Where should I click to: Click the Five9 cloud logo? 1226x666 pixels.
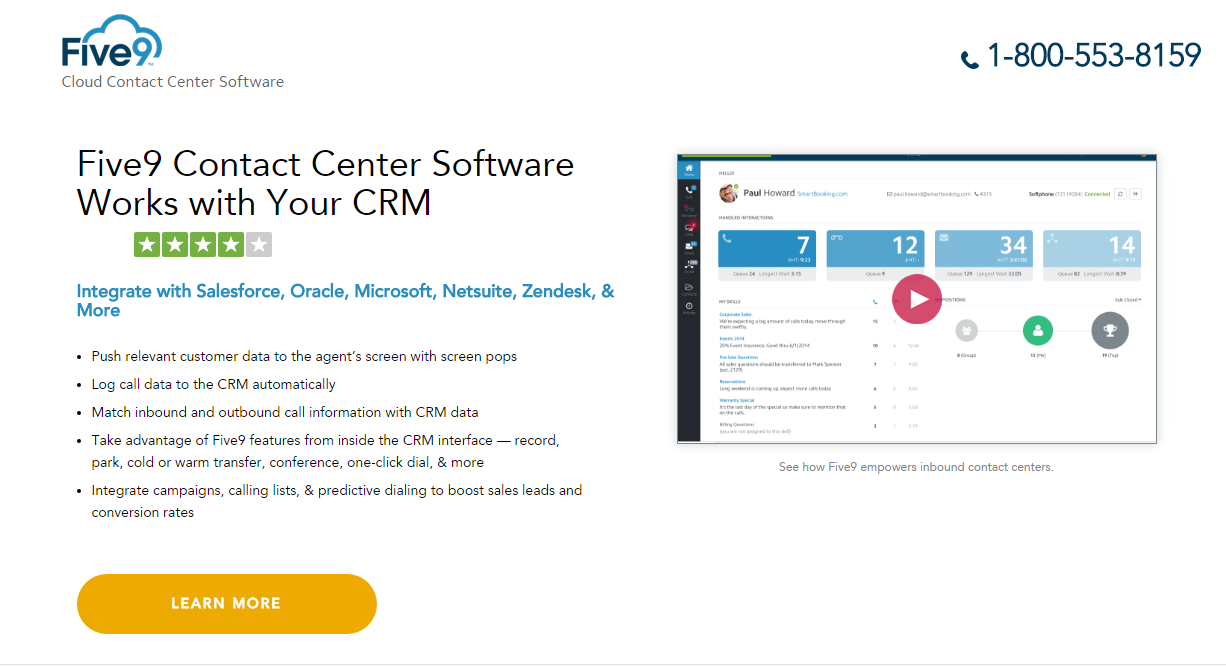pos(112,41)
